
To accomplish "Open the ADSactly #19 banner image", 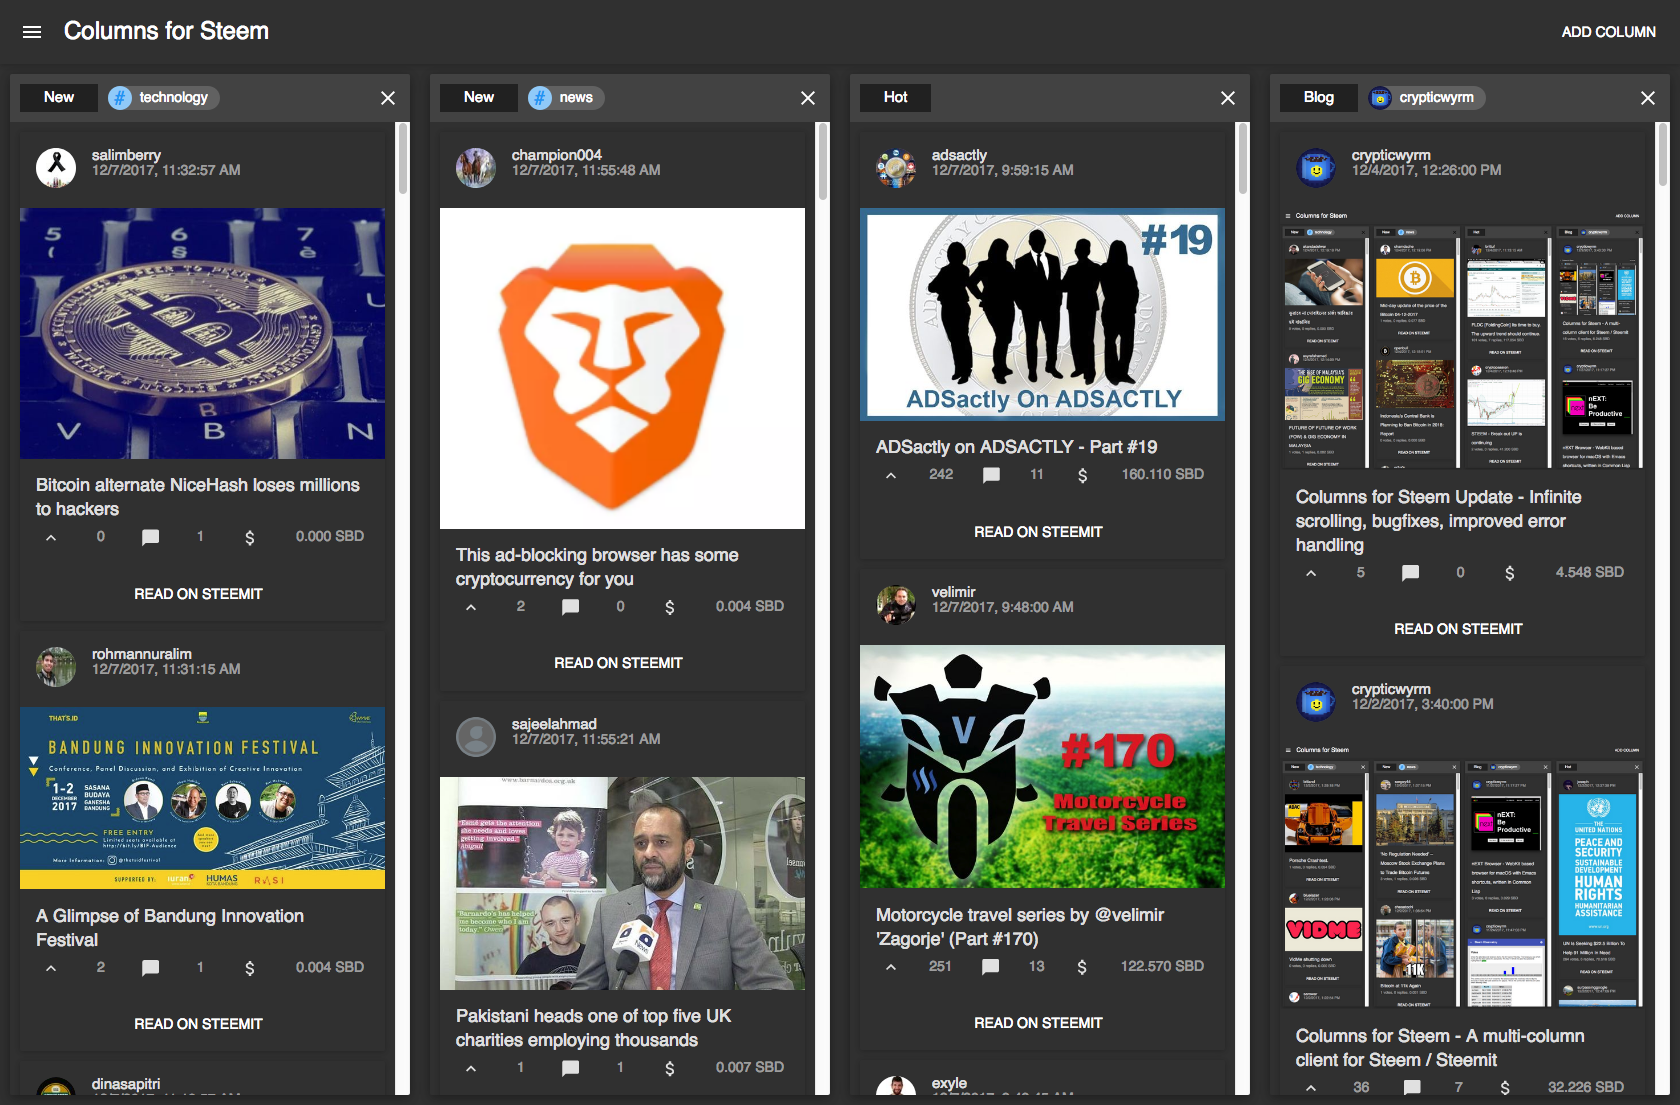I will coord(1042,314).
